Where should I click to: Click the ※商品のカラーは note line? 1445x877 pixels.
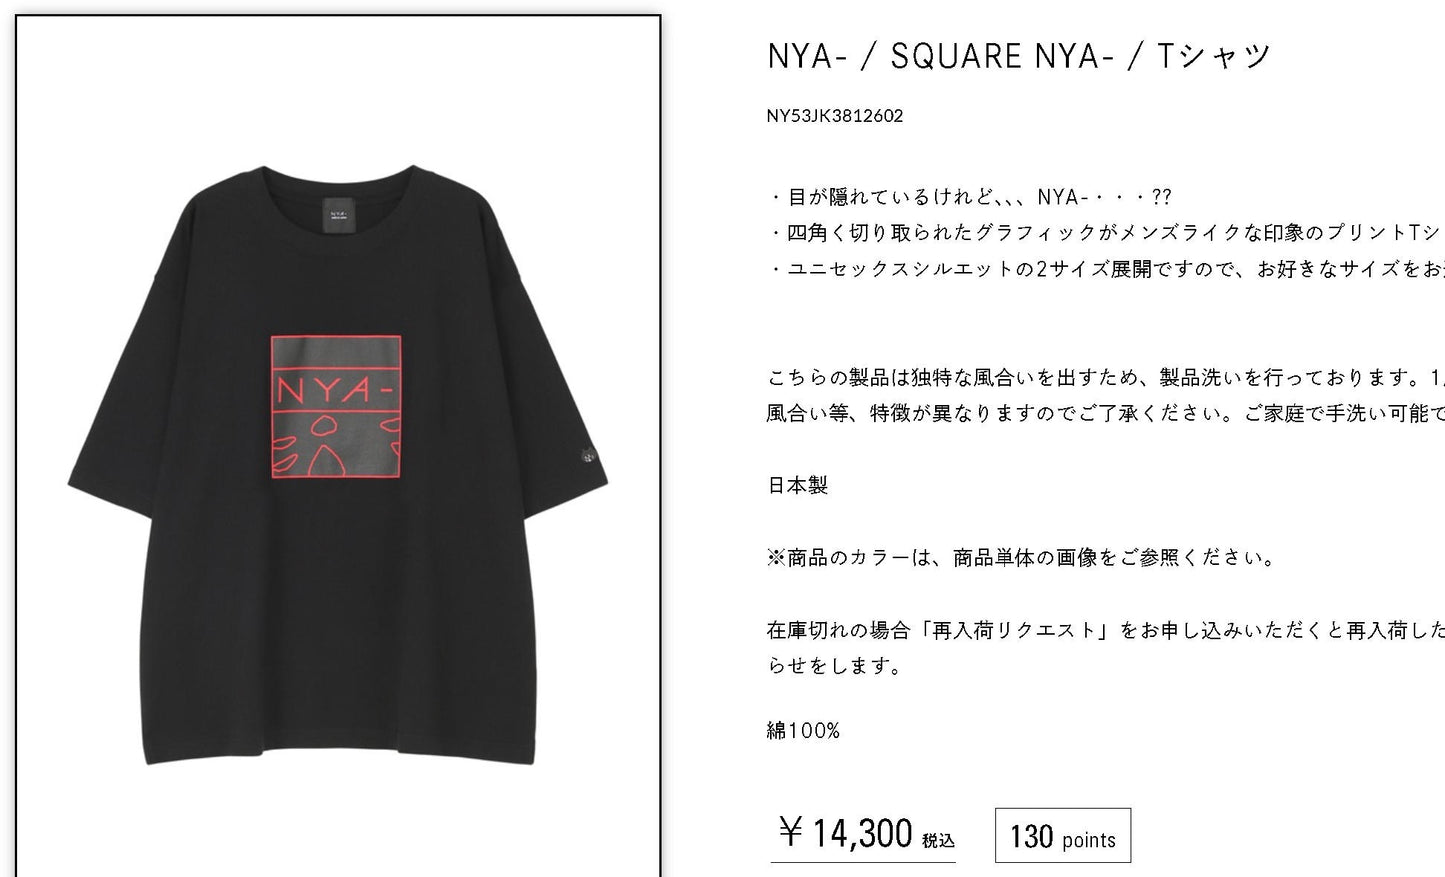tap(1022, 558)
